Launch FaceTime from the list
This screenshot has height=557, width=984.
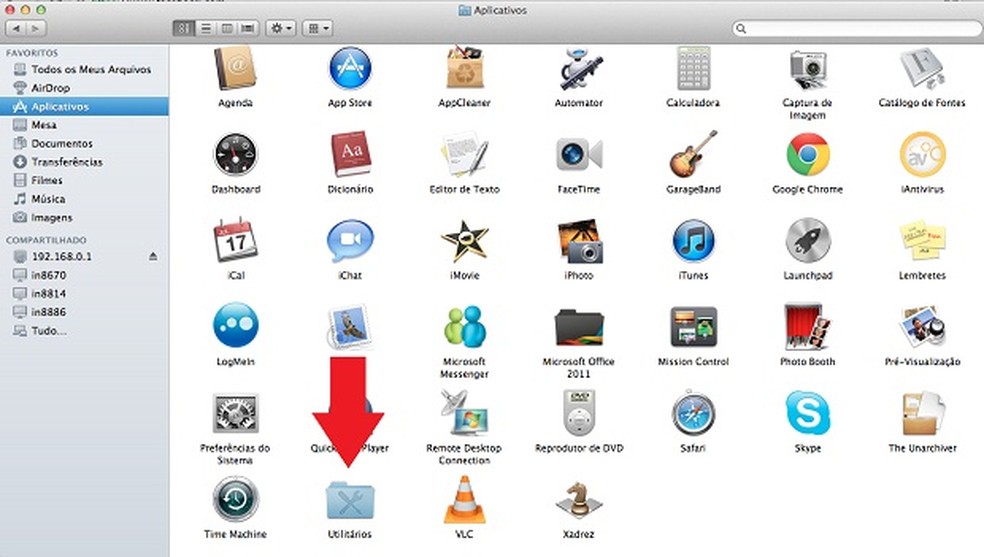pyautogui.click(x=579, y=154)
